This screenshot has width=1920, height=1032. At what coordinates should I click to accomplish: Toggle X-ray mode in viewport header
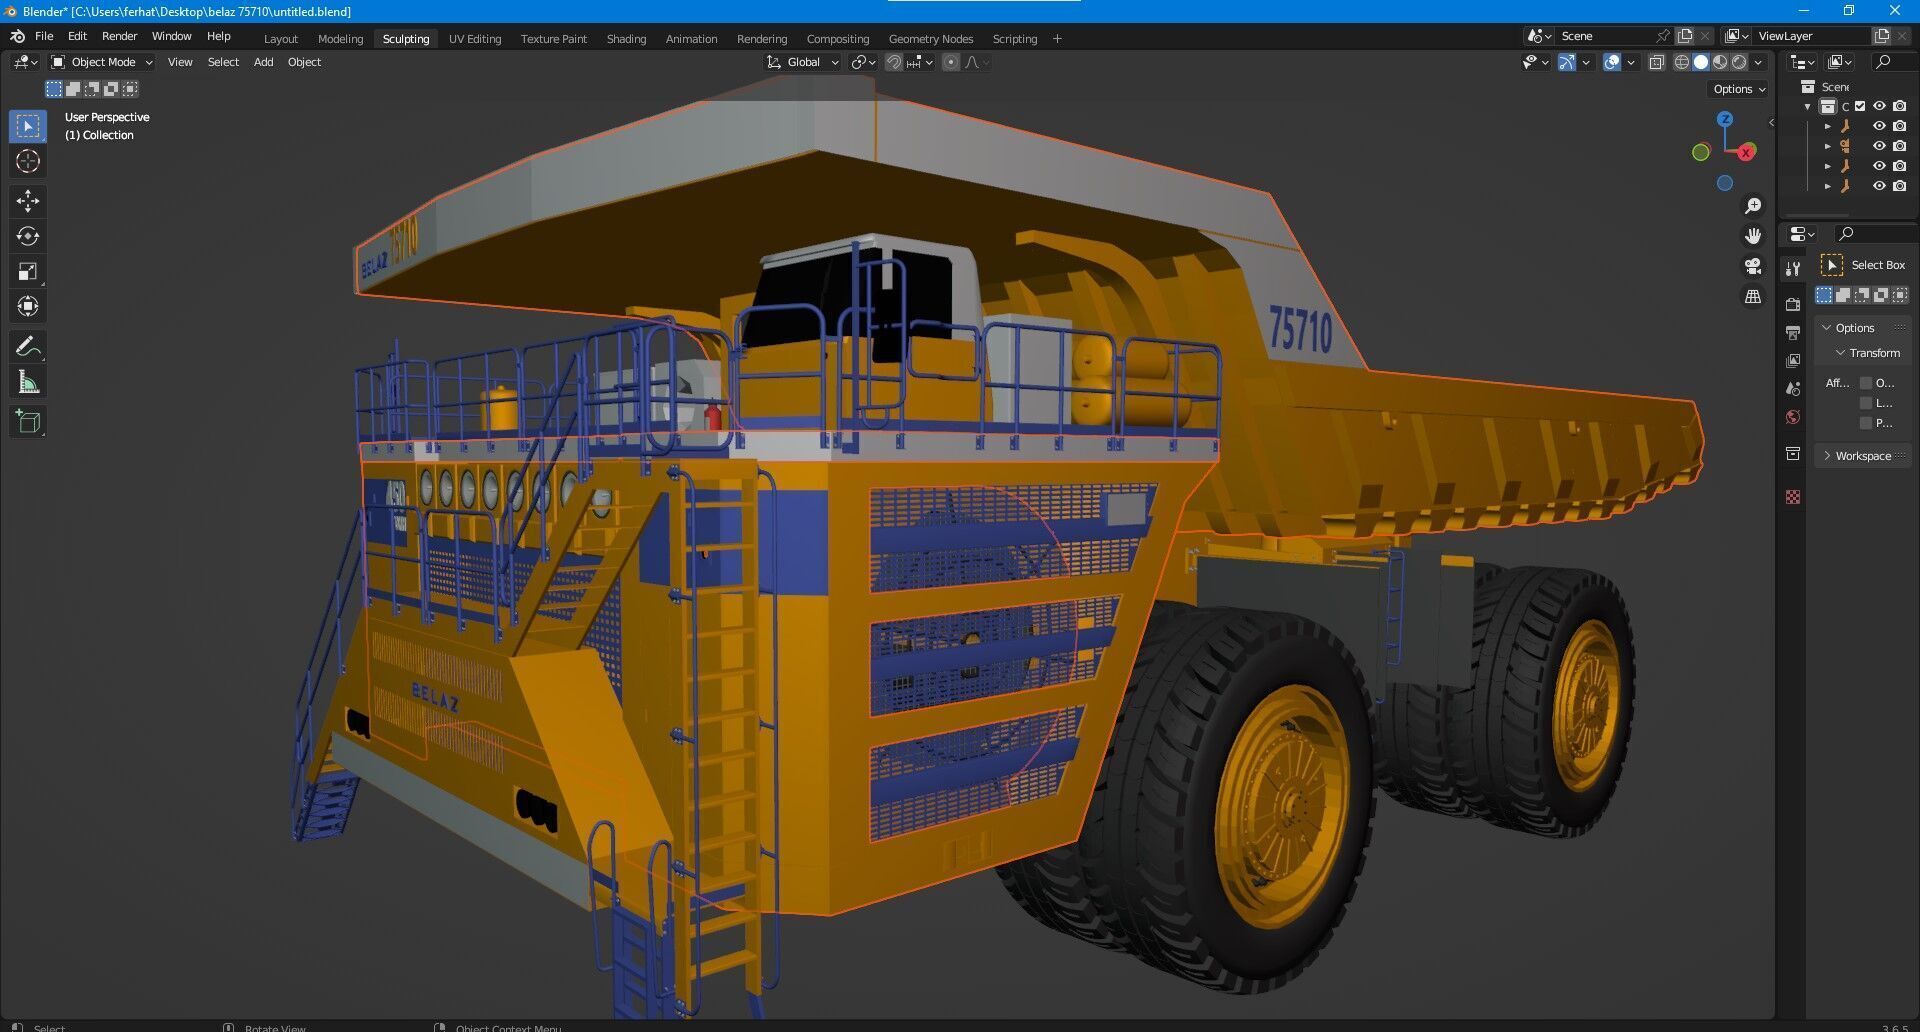[x=1656, y=62]
